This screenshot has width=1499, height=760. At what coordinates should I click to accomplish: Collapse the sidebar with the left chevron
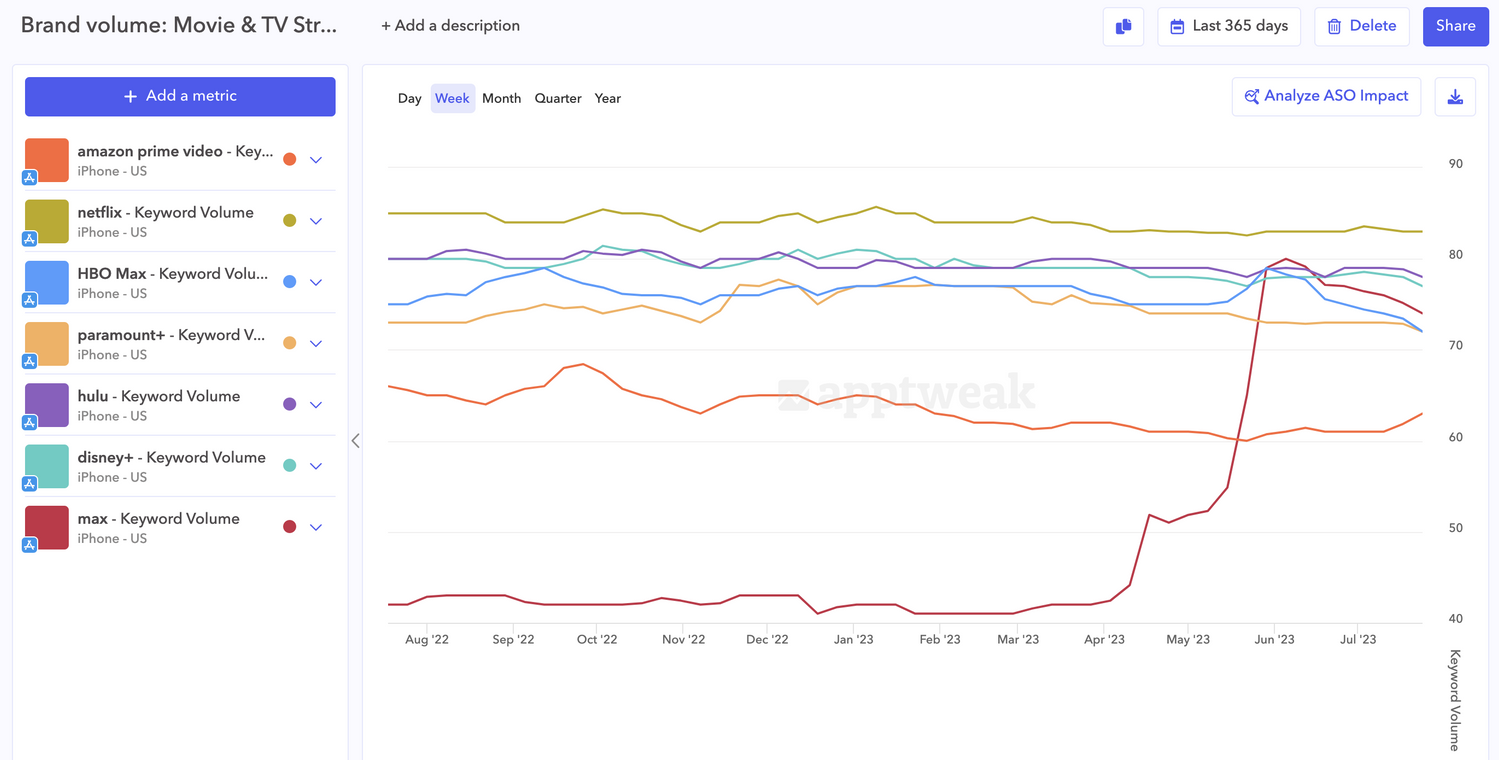355,440
